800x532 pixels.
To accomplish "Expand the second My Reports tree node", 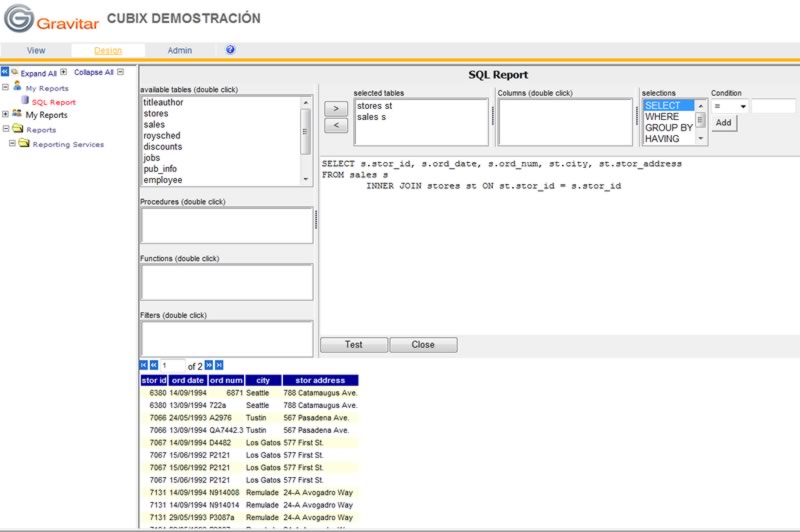I will tap(5, 114).
